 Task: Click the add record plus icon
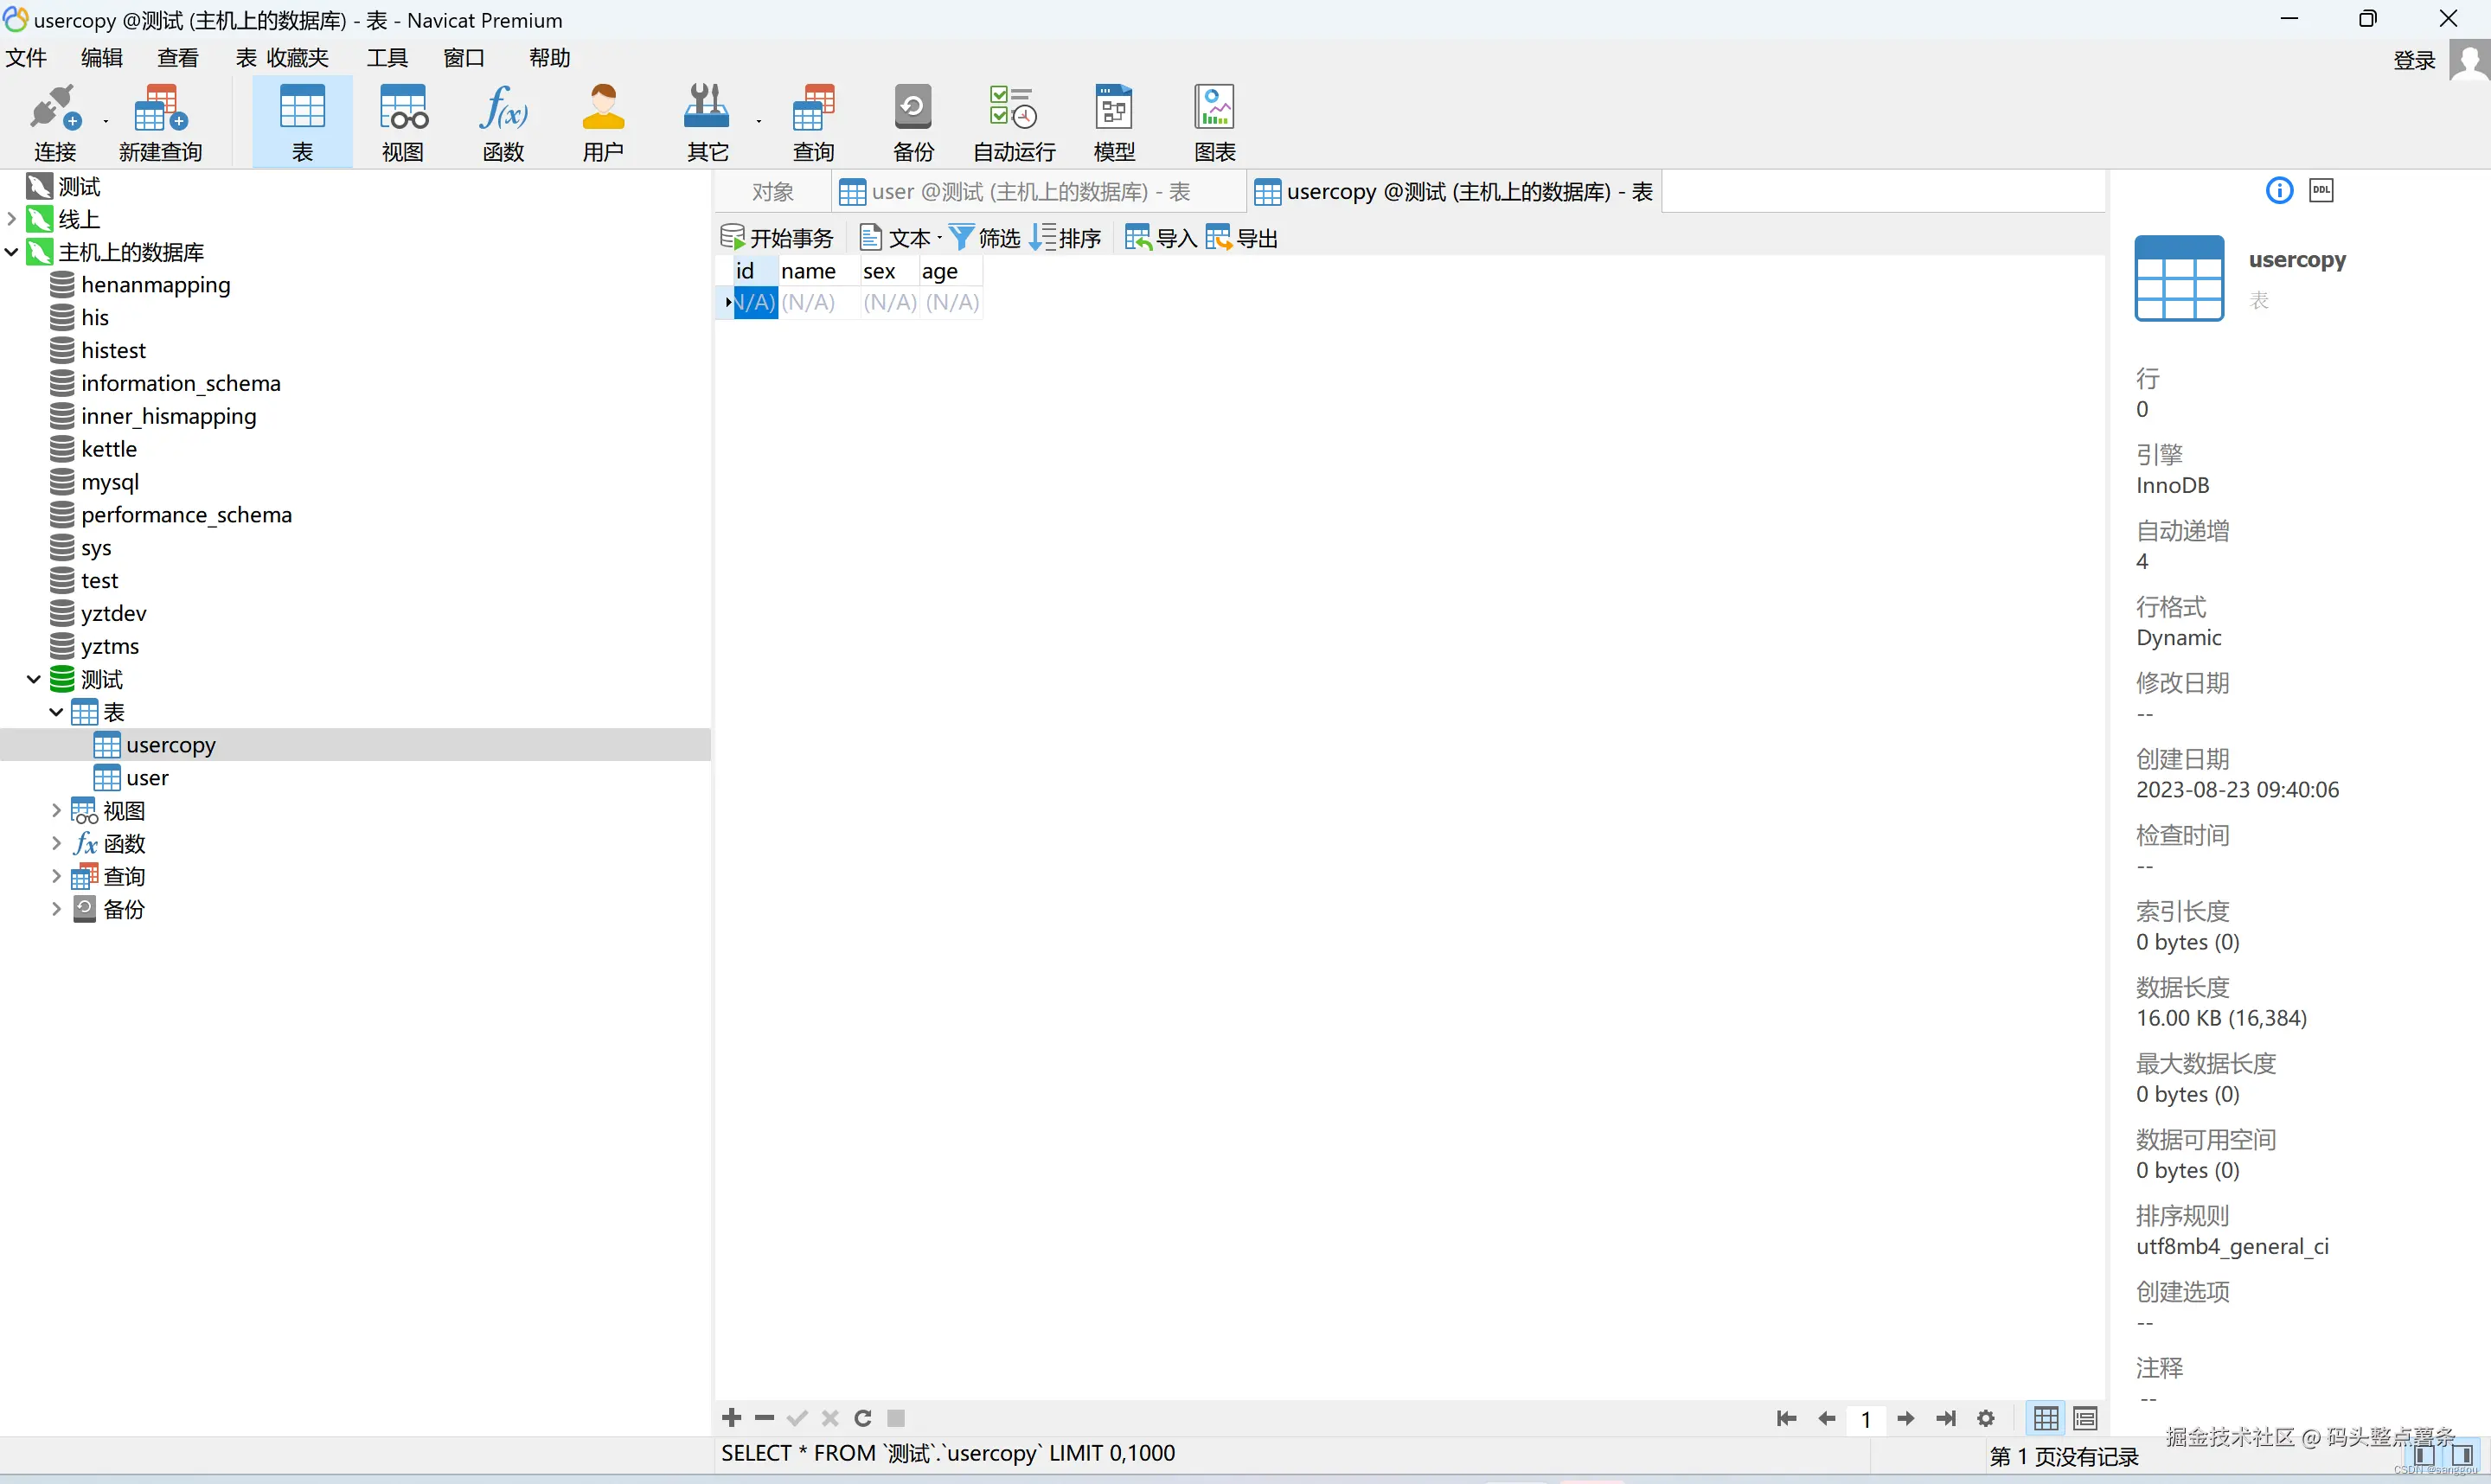pos(731,1418)
